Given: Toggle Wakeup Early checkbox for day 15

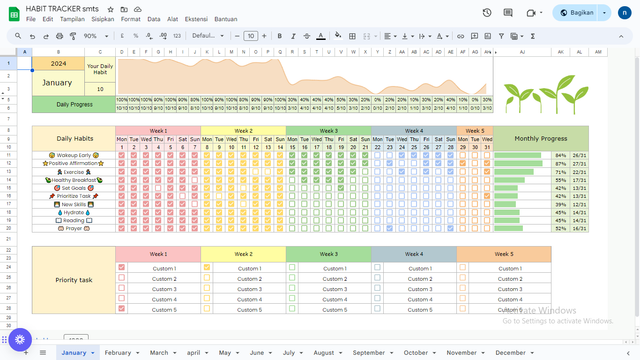Looking at the screenshot, I should (292, 156).
